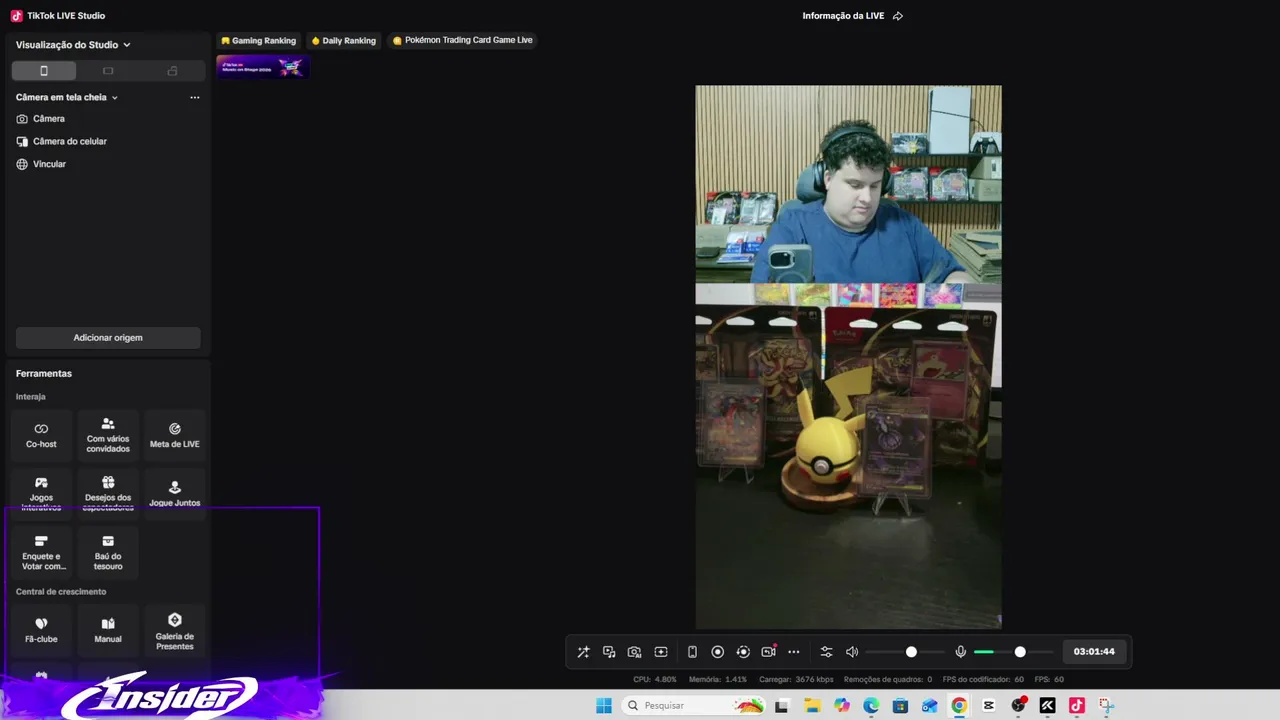Select the Câmera source
This screenshot has height=720, width=1280.
41,119
